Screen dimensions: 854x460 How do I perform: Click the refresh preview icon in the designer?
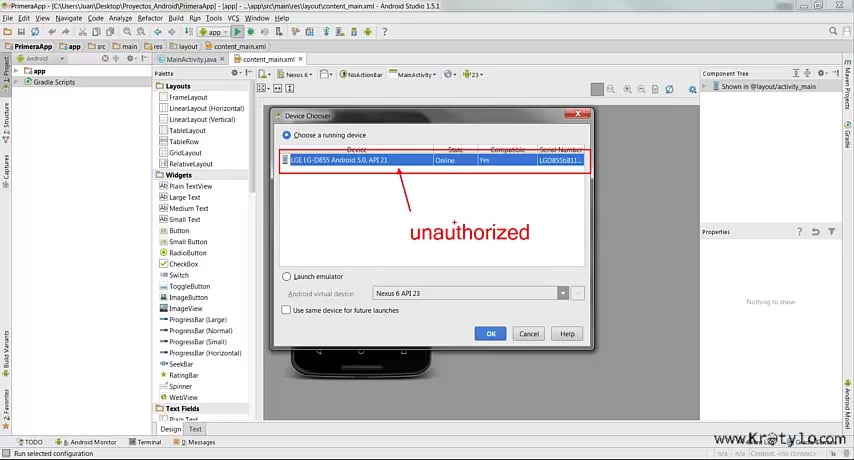click(x=669, y=89)
